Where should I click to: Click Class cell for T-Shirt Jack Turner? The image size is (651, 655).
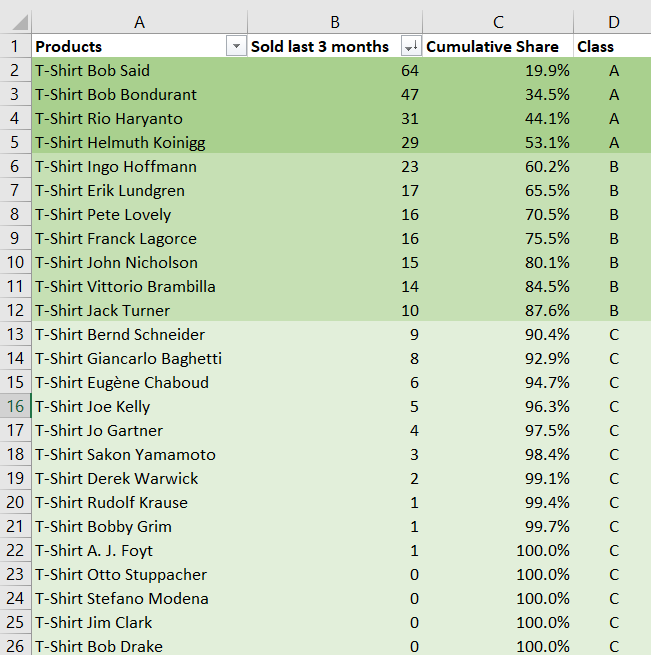pyautogui.click(x=613, y=310)
